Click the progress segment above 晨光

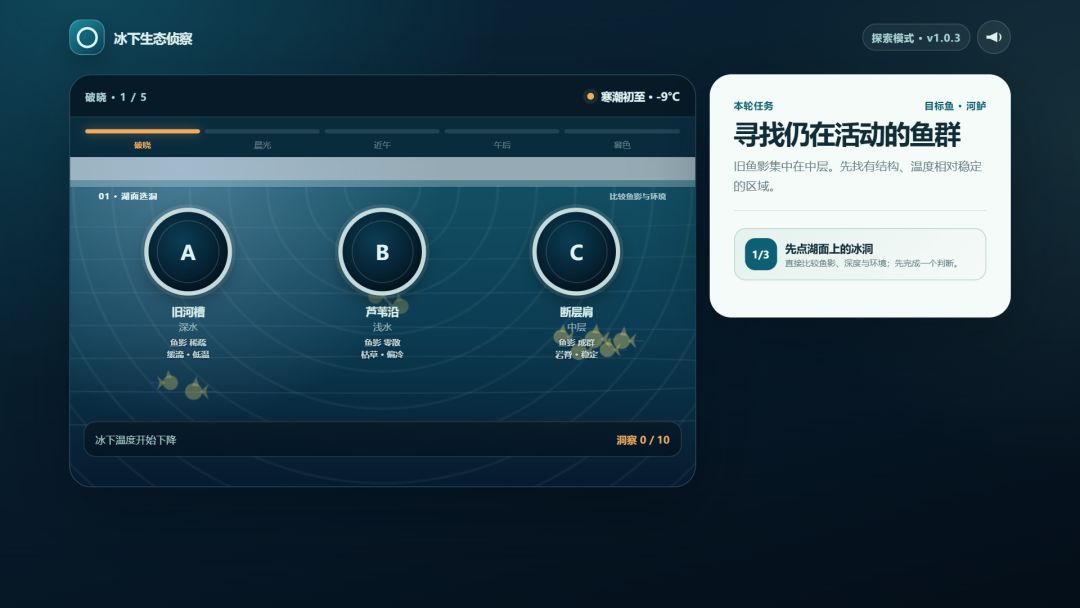click(262, 131)
